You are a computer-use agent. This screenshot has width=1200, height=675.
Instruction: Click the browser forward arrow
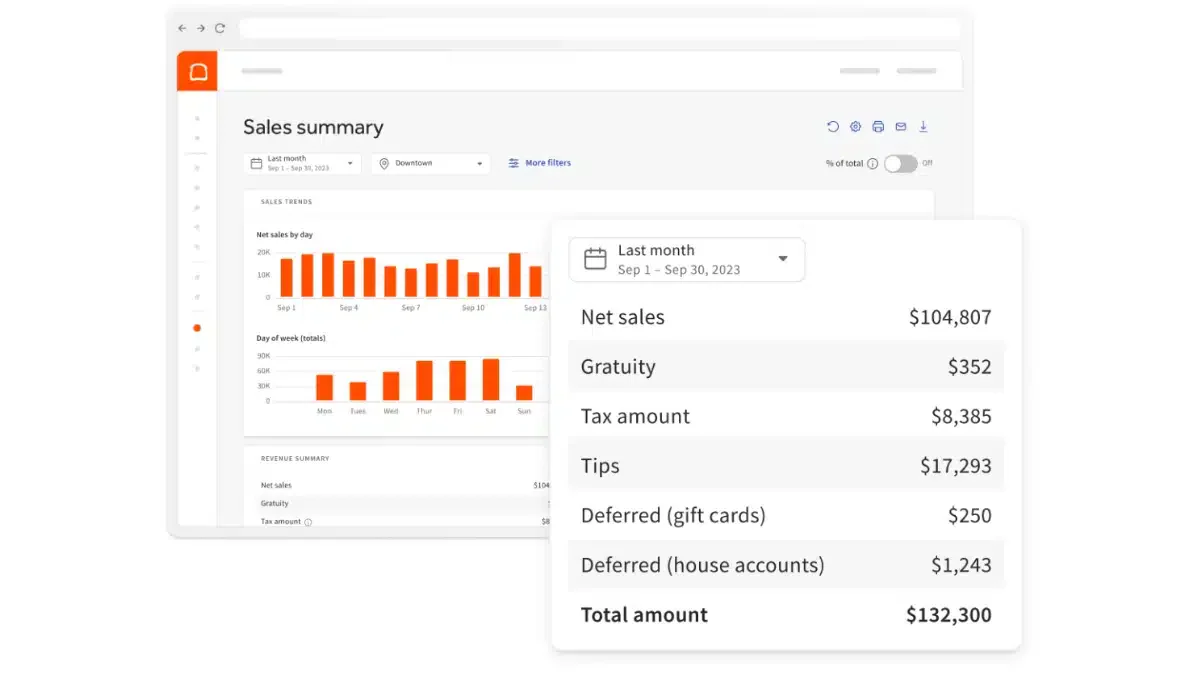pyautogui.click(x=201, y=28)
